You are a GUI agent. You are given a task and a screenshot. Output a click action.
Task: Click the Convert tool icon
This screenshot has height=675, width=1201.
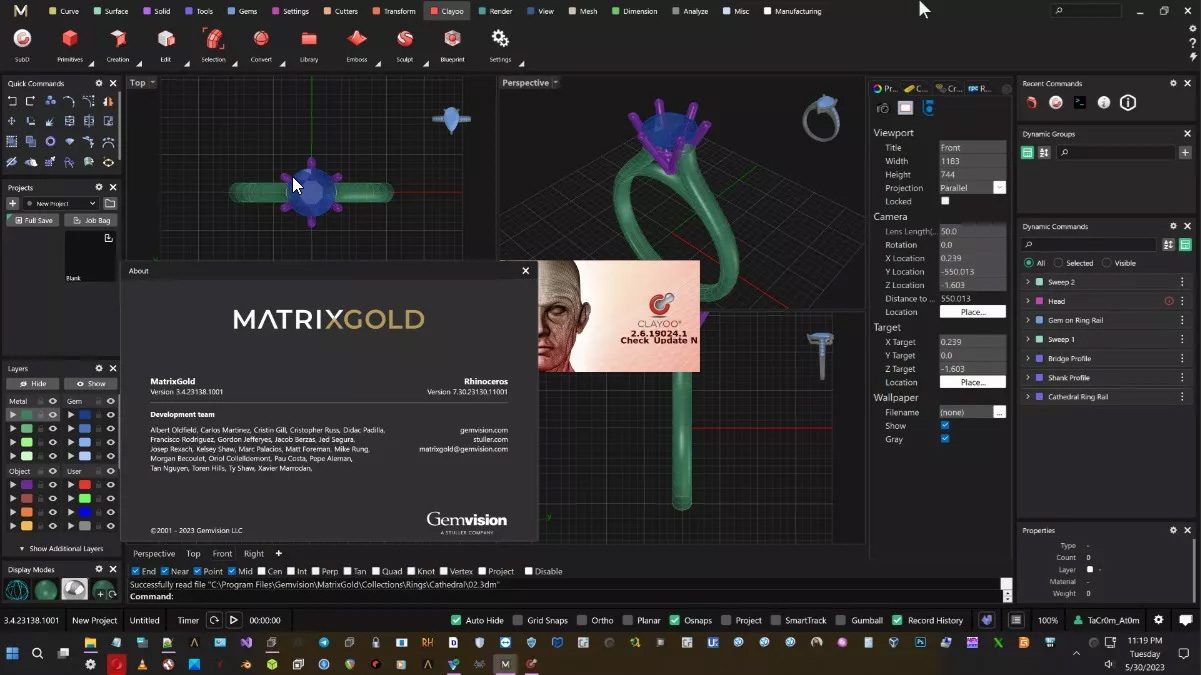coord(261,39)
